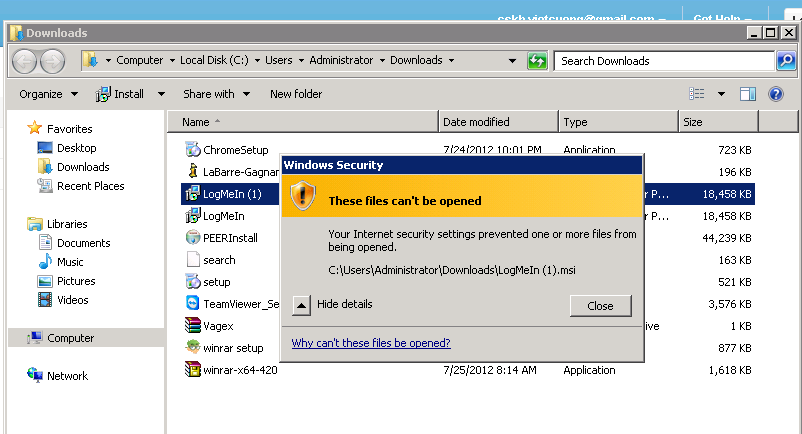Expand the Users breadcrumb arrow
This screenshot has height=434, width=802.
coord(301,60)
